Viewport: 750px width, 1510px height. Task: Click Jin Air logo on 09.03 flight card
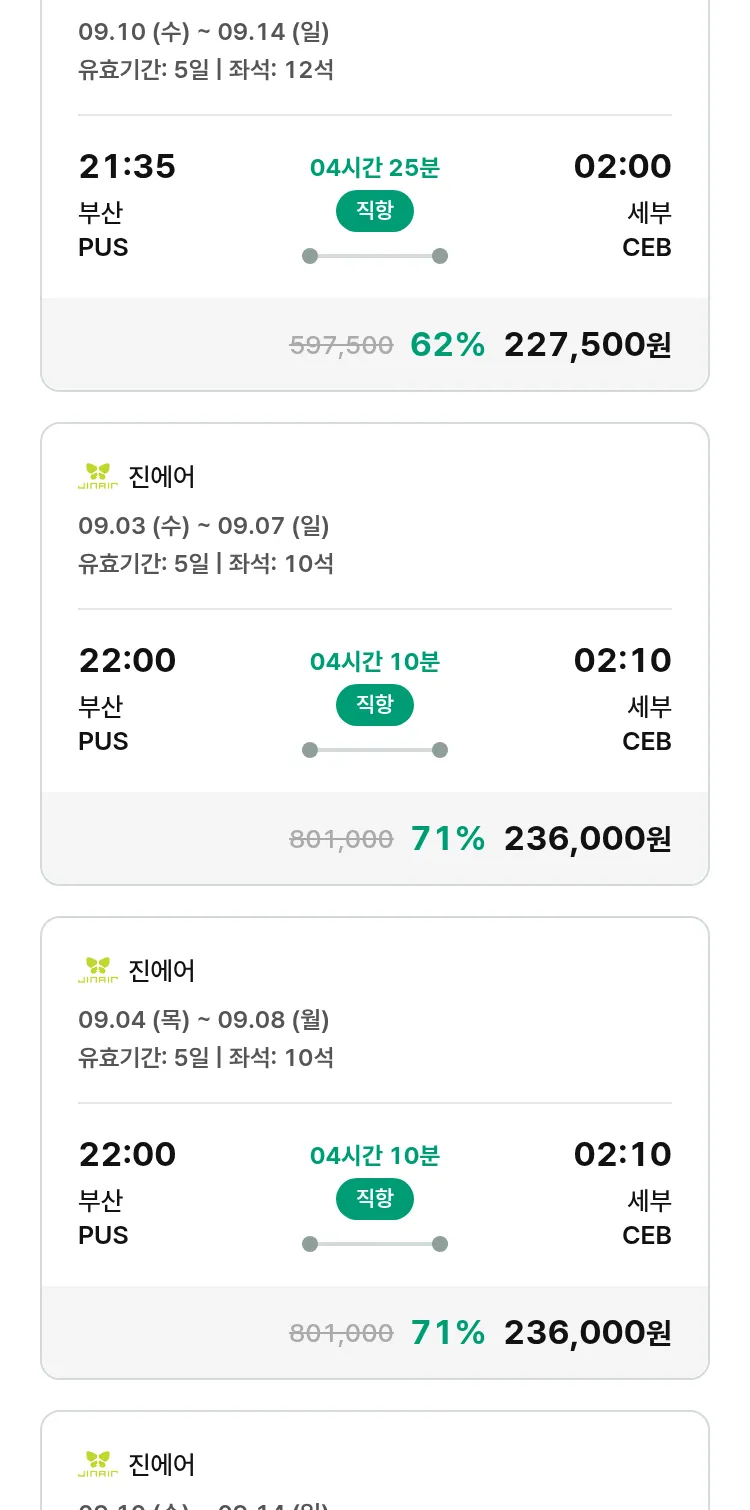[98, 476]
